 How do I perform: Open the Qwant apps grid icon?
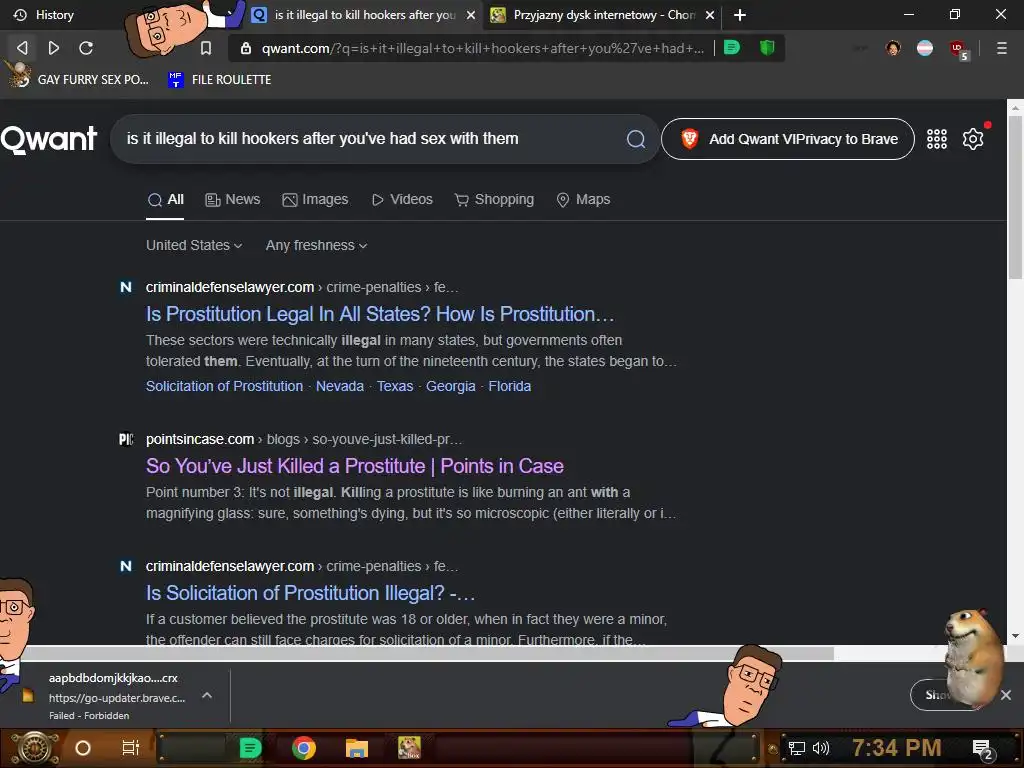(936, 138)
